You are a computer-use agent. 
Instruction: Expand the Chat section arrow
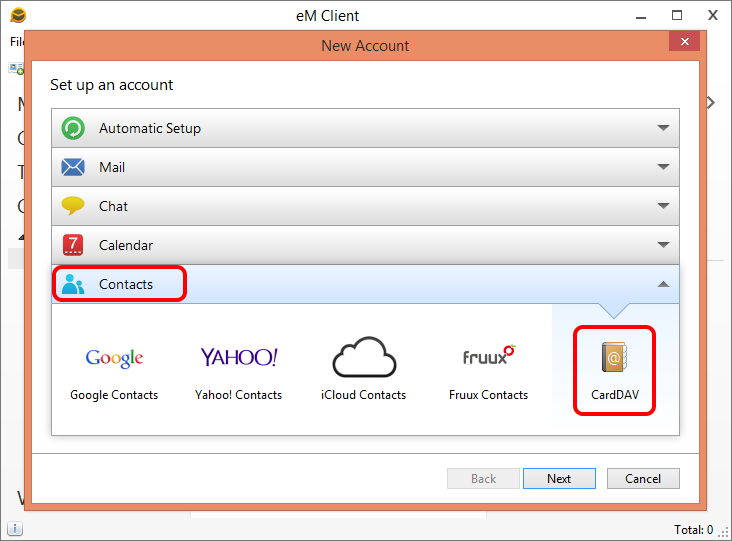[x=663, y=205]
